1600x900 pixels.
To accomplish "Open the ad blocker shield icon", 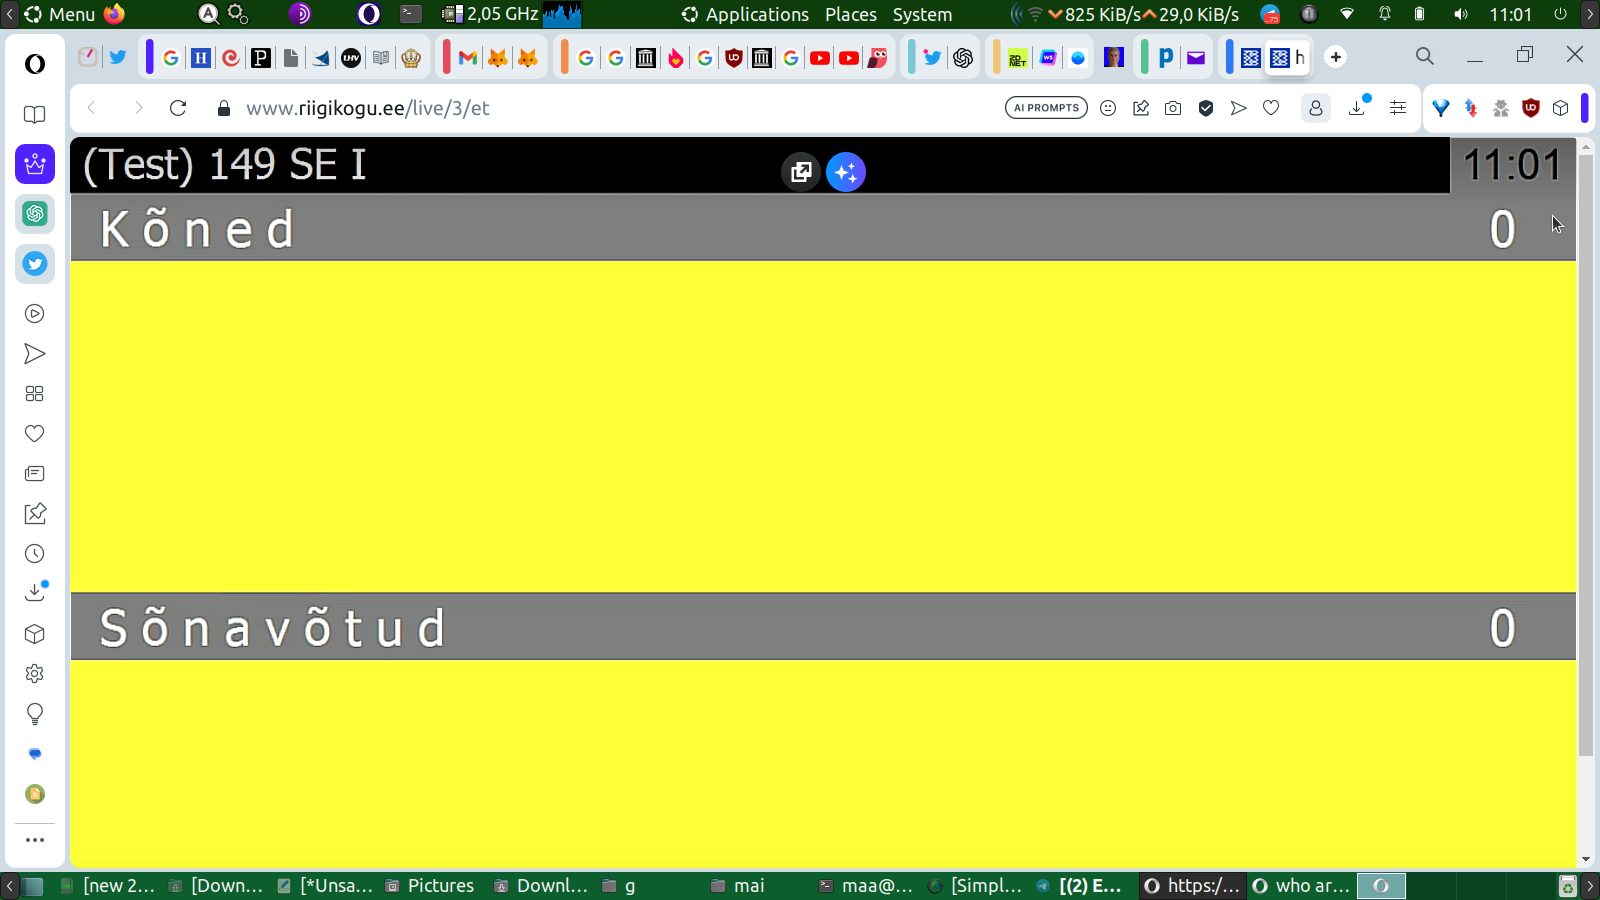I will [1206, 108].
